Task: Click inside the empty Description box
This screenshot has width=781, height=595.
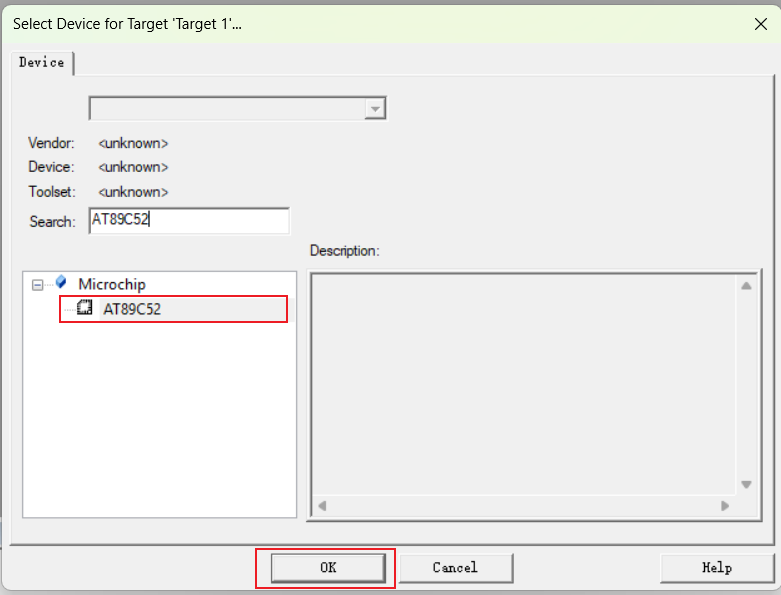Action: coord(523,384)
